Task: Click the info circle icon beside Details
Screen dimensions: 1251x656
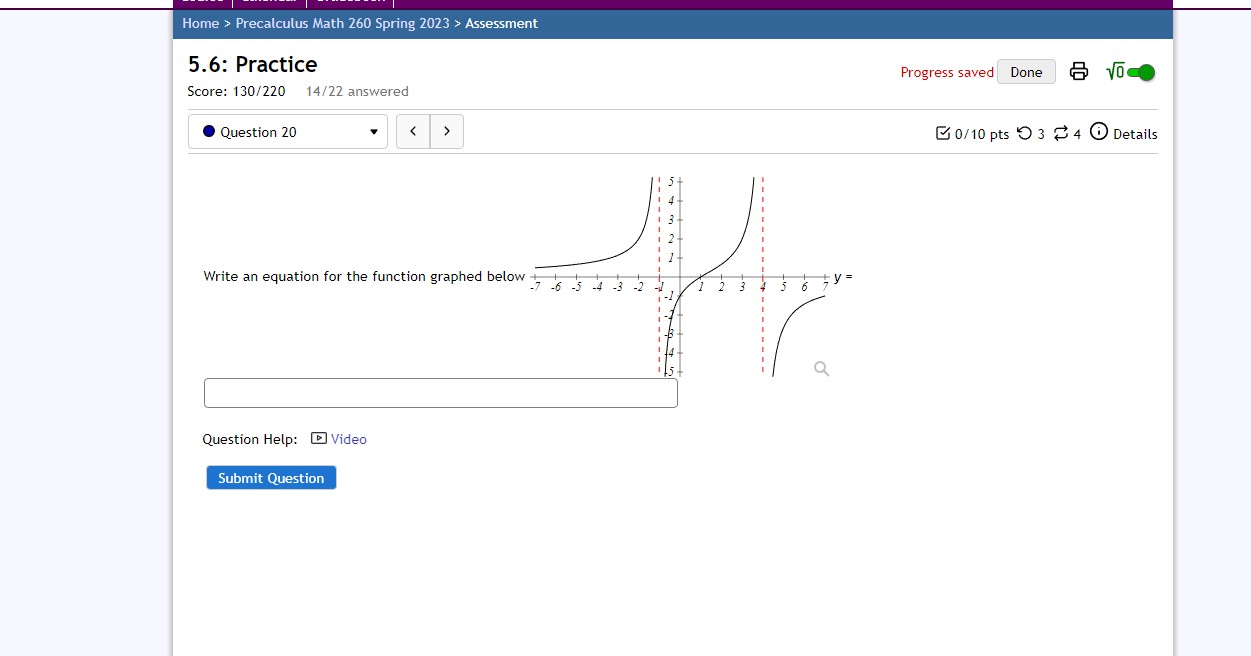Action: point(1099,131)
